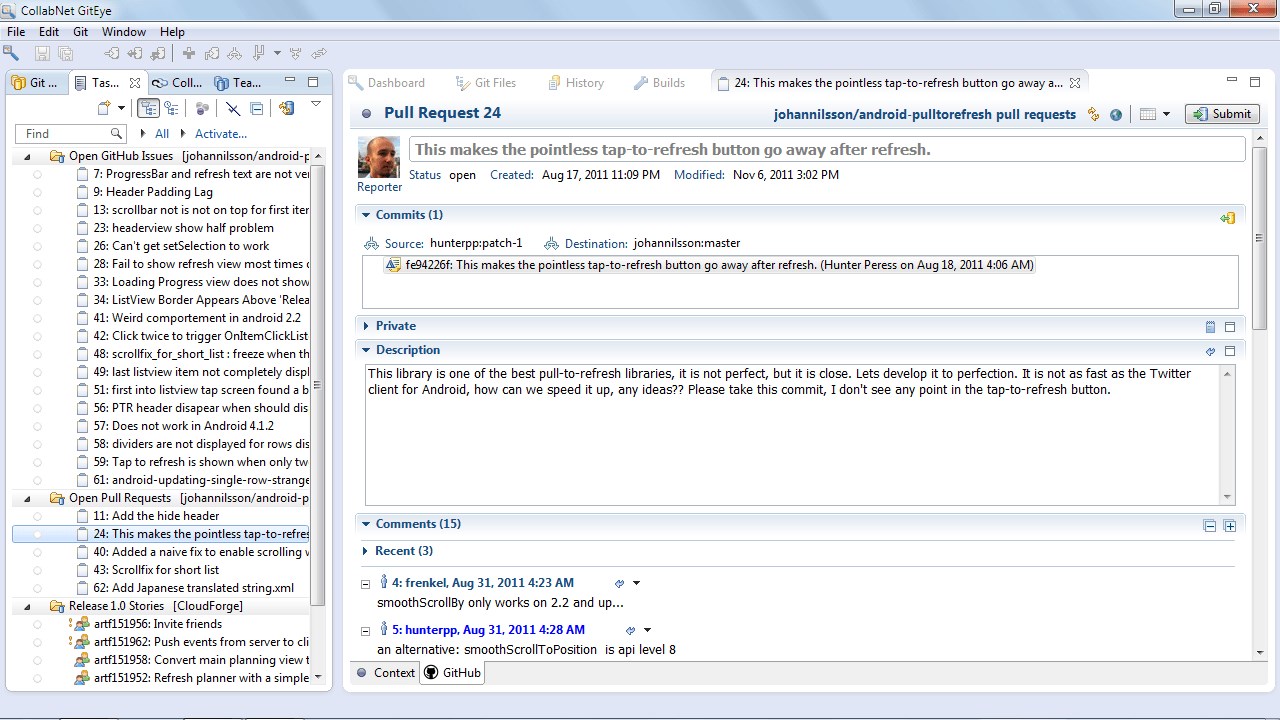Open the Builds tab

tap(659, 83)
